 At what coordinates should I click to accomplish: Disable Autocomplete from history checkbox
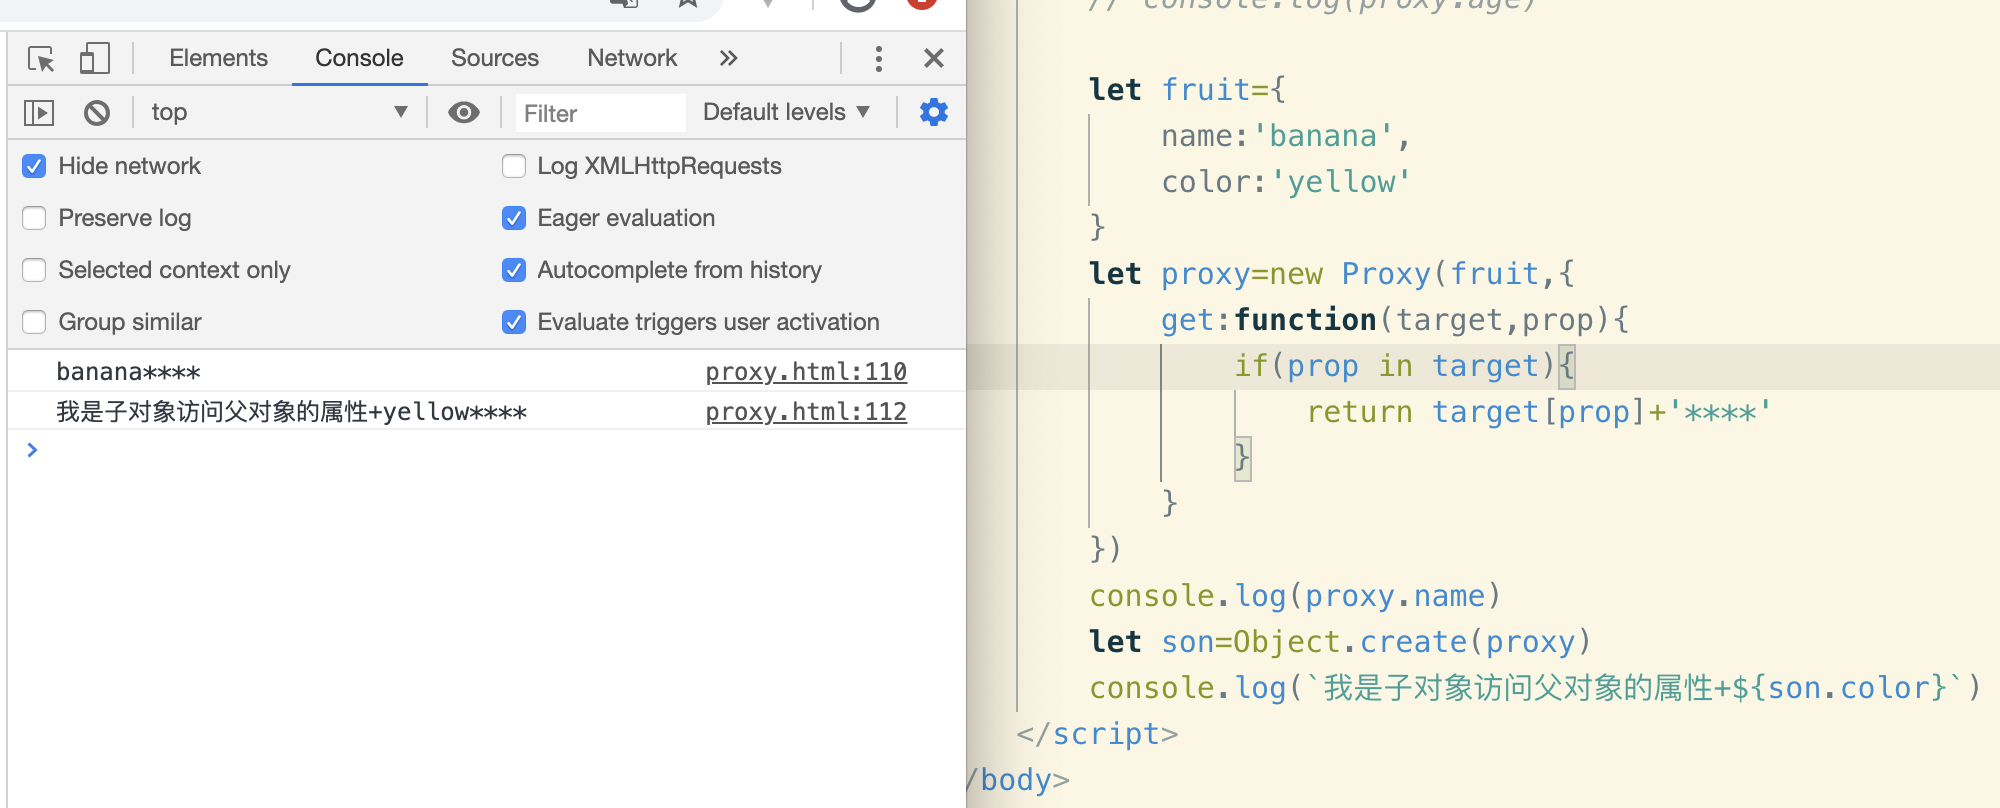click(x=514, y=270)
